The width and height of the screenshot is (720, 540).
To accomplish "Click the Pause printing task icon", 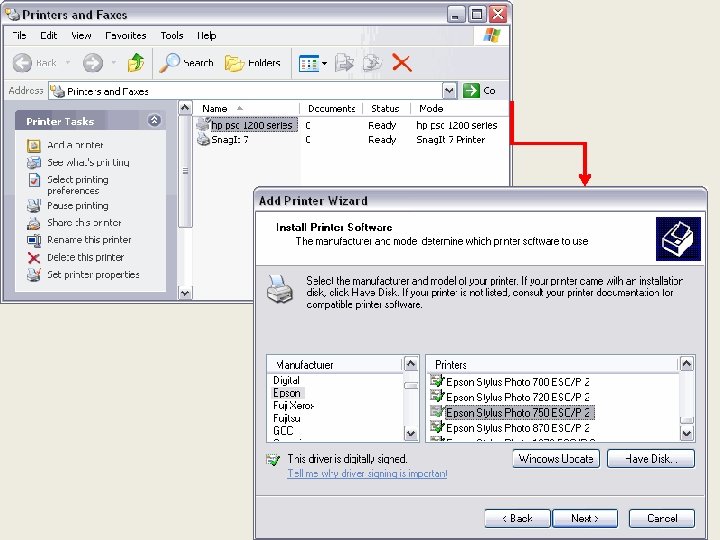I will [x=34, y=206].
